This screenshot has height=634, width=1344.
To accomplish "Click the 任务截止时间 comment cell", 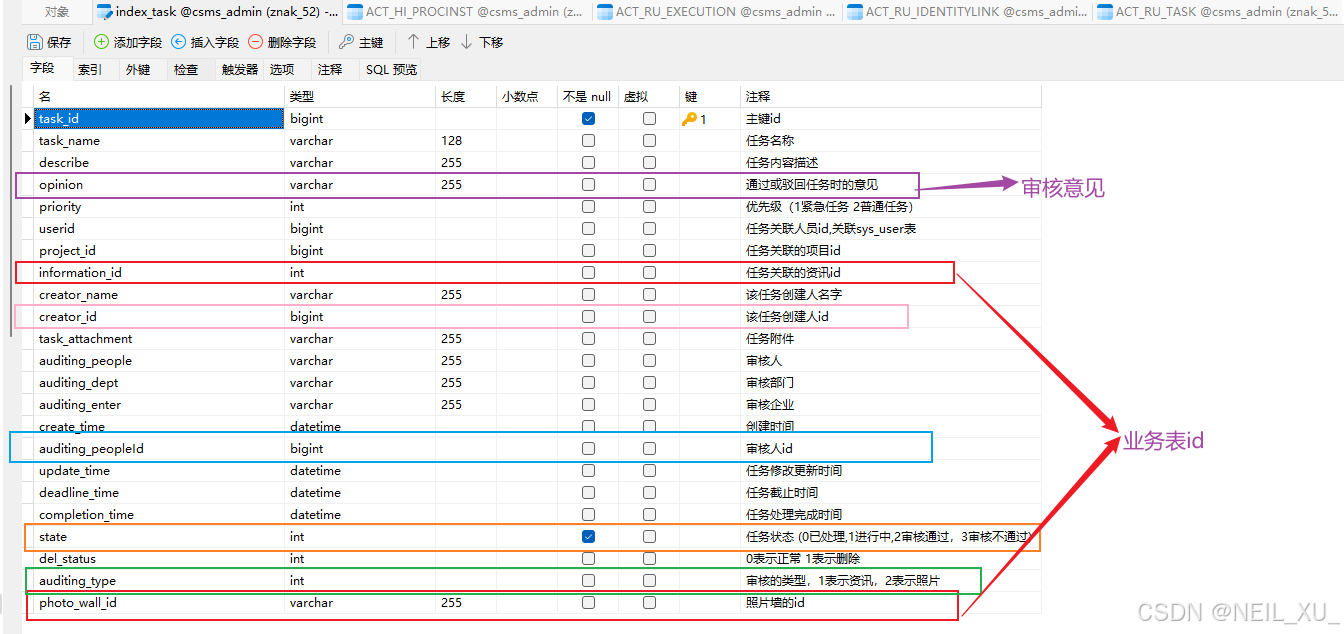I will coord(891,492).
